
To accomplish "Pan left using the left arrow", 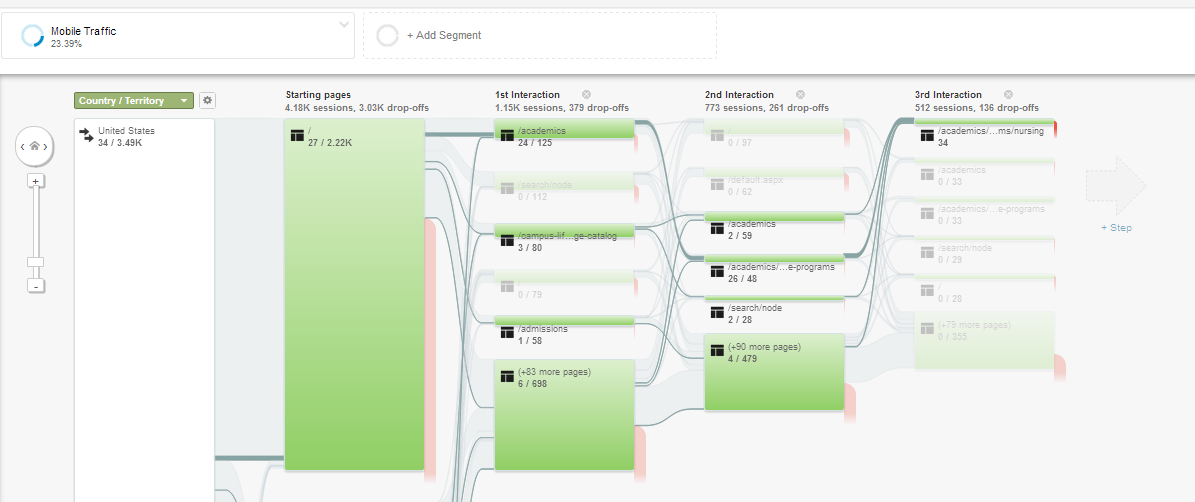I will pos(23,147).
